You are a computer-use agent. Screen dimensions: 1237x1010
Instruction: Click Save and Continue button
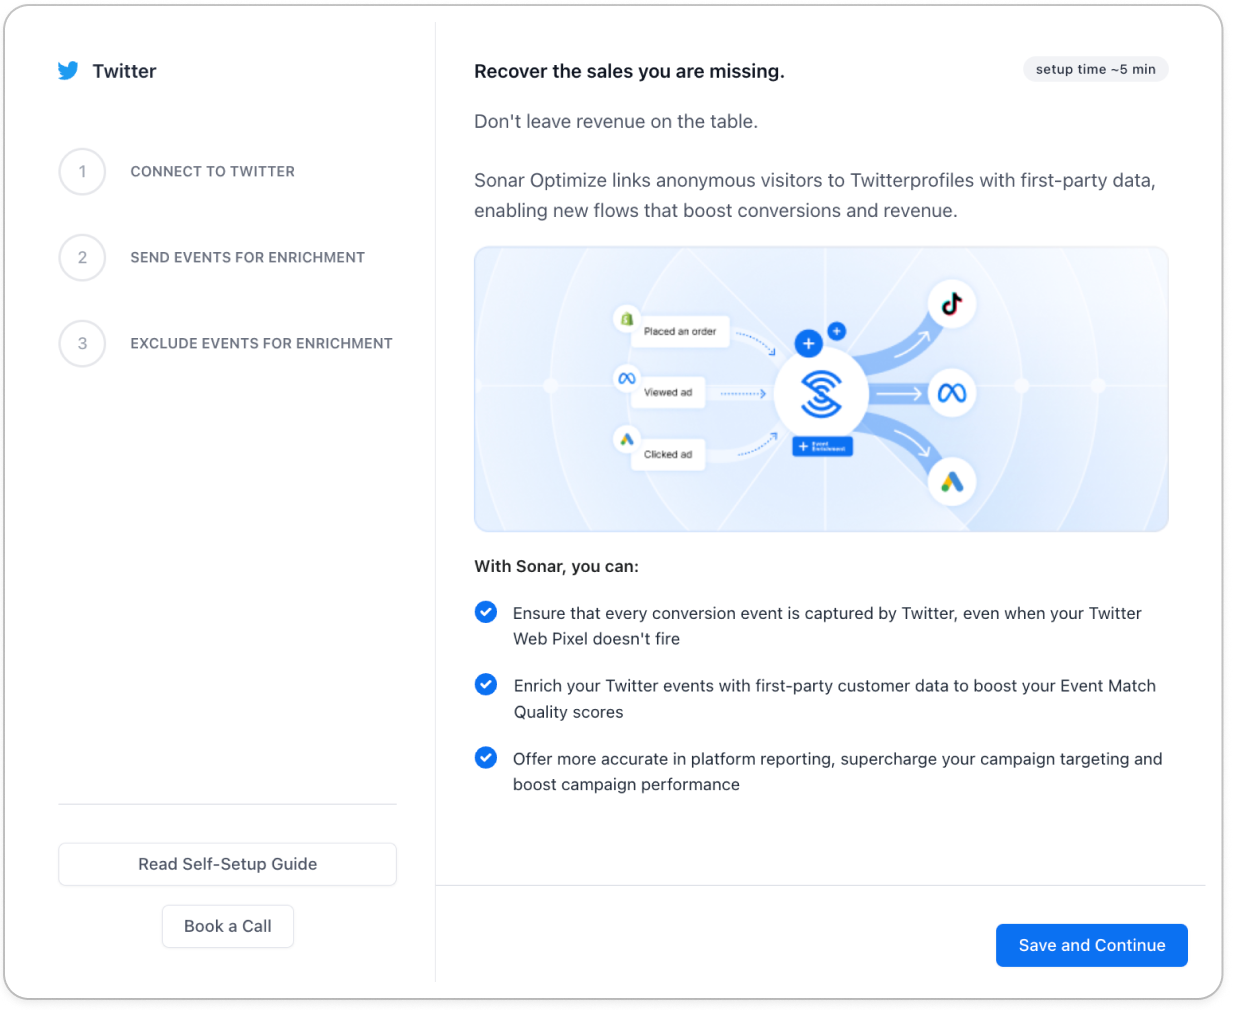pyautogui.click(x=1092, y=945)
